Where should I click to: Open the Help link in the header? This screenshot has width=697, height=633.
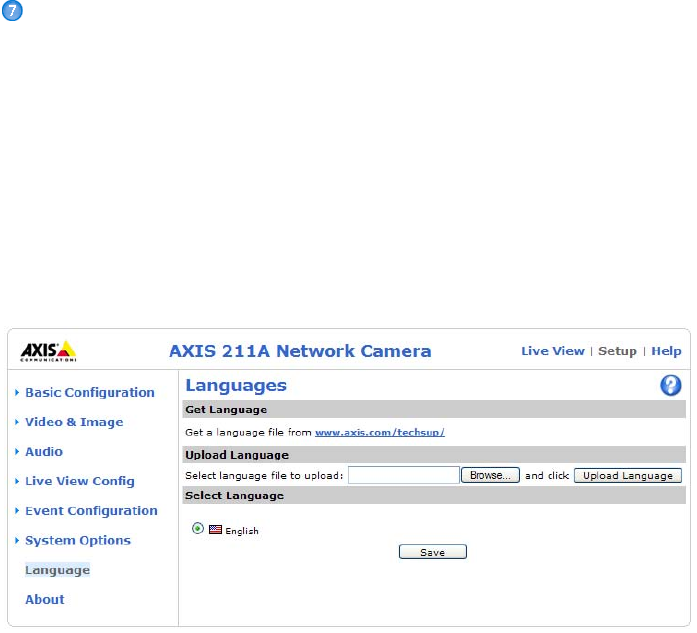click(x=666, y=351)
